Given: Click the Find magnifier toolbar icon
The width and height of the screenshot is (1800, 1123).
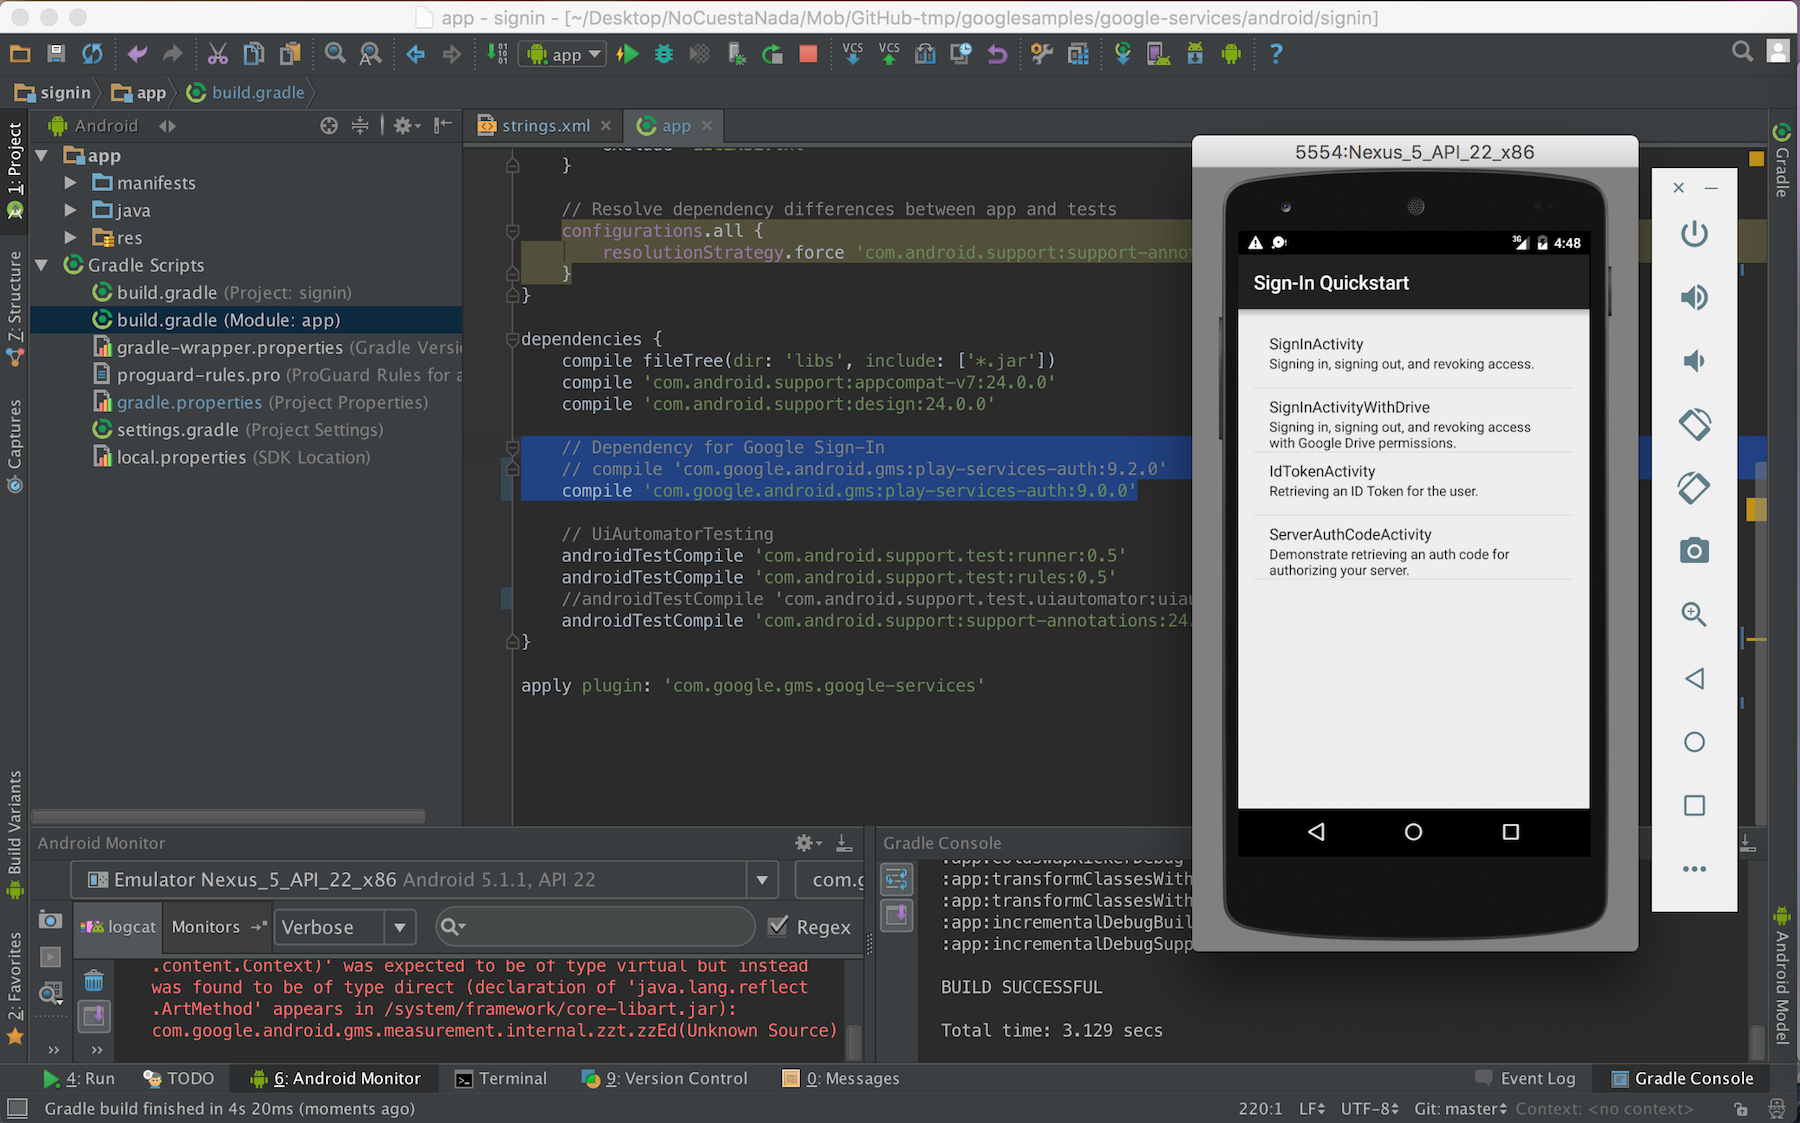Looking at the screenshot, I should point(335,54).
